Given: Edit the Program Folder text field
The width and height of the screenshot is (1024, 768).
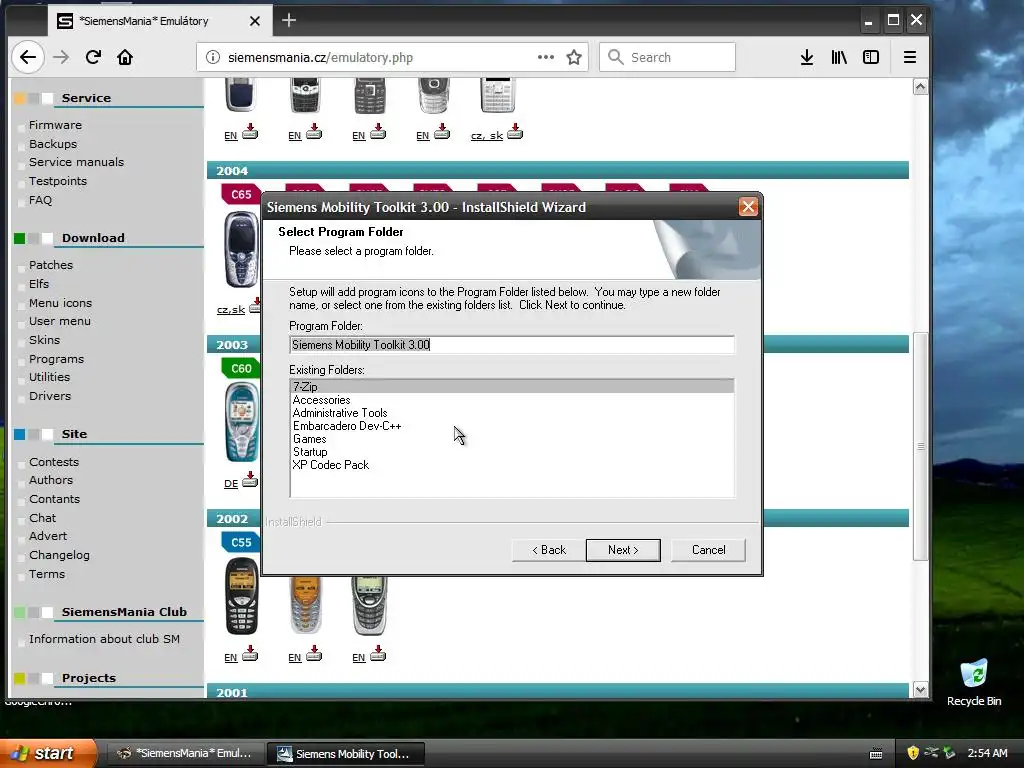Looking at the screenshot, I should [512, 345].
